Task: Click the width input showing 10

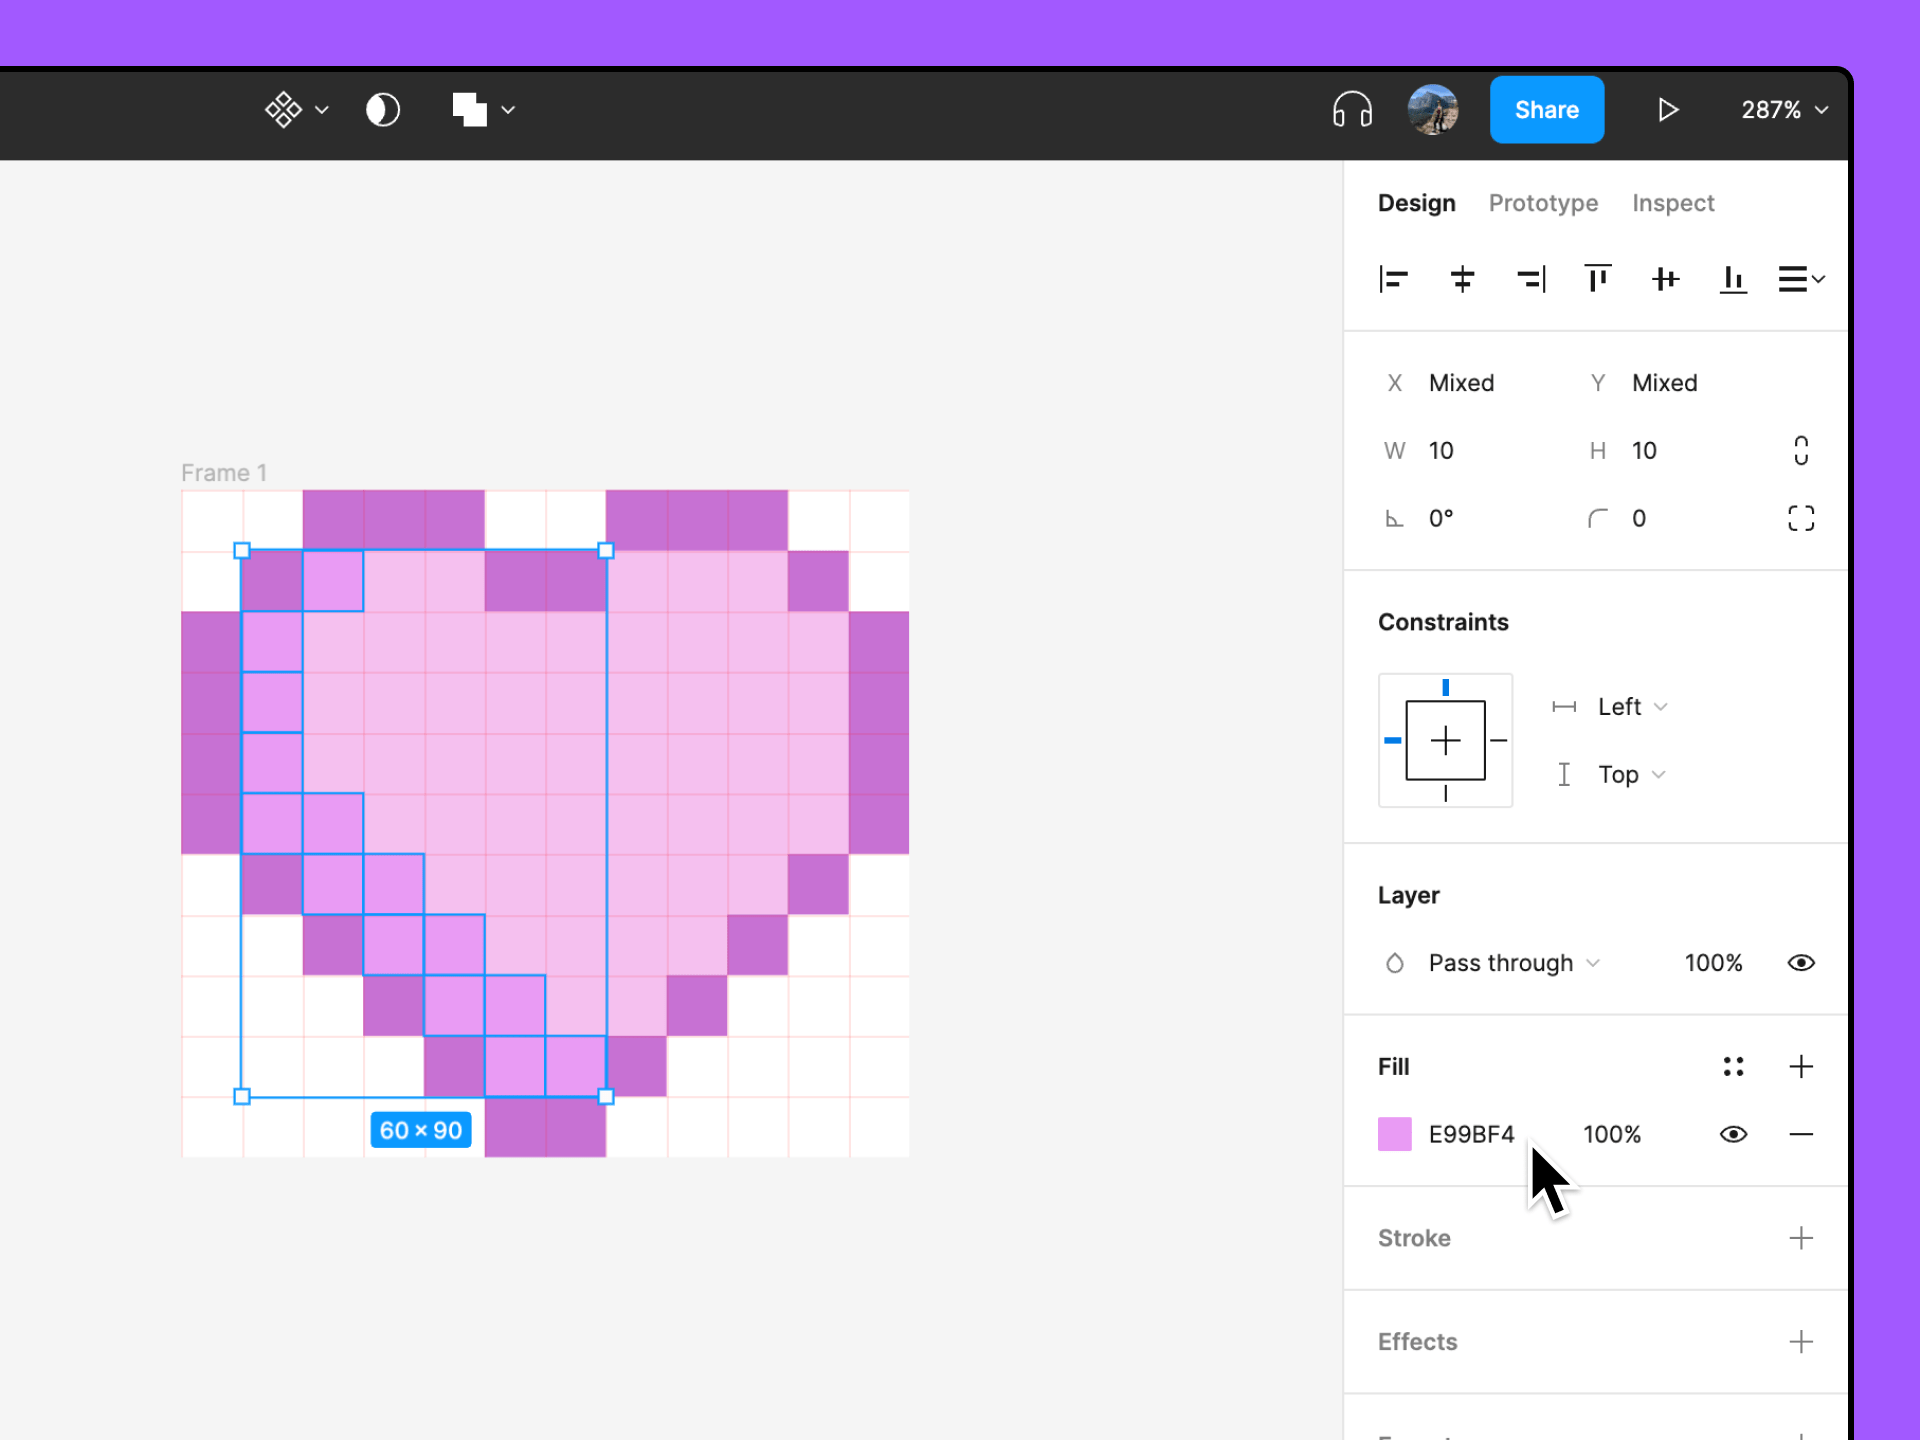Action: click(1442, 450)
